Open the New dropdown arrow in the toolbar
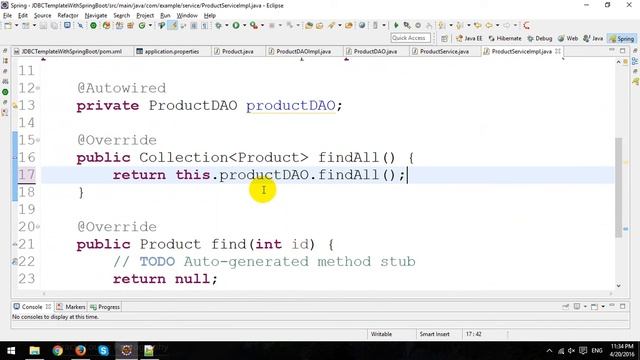This screenshot has height=360, width=640. pos(16,25)
